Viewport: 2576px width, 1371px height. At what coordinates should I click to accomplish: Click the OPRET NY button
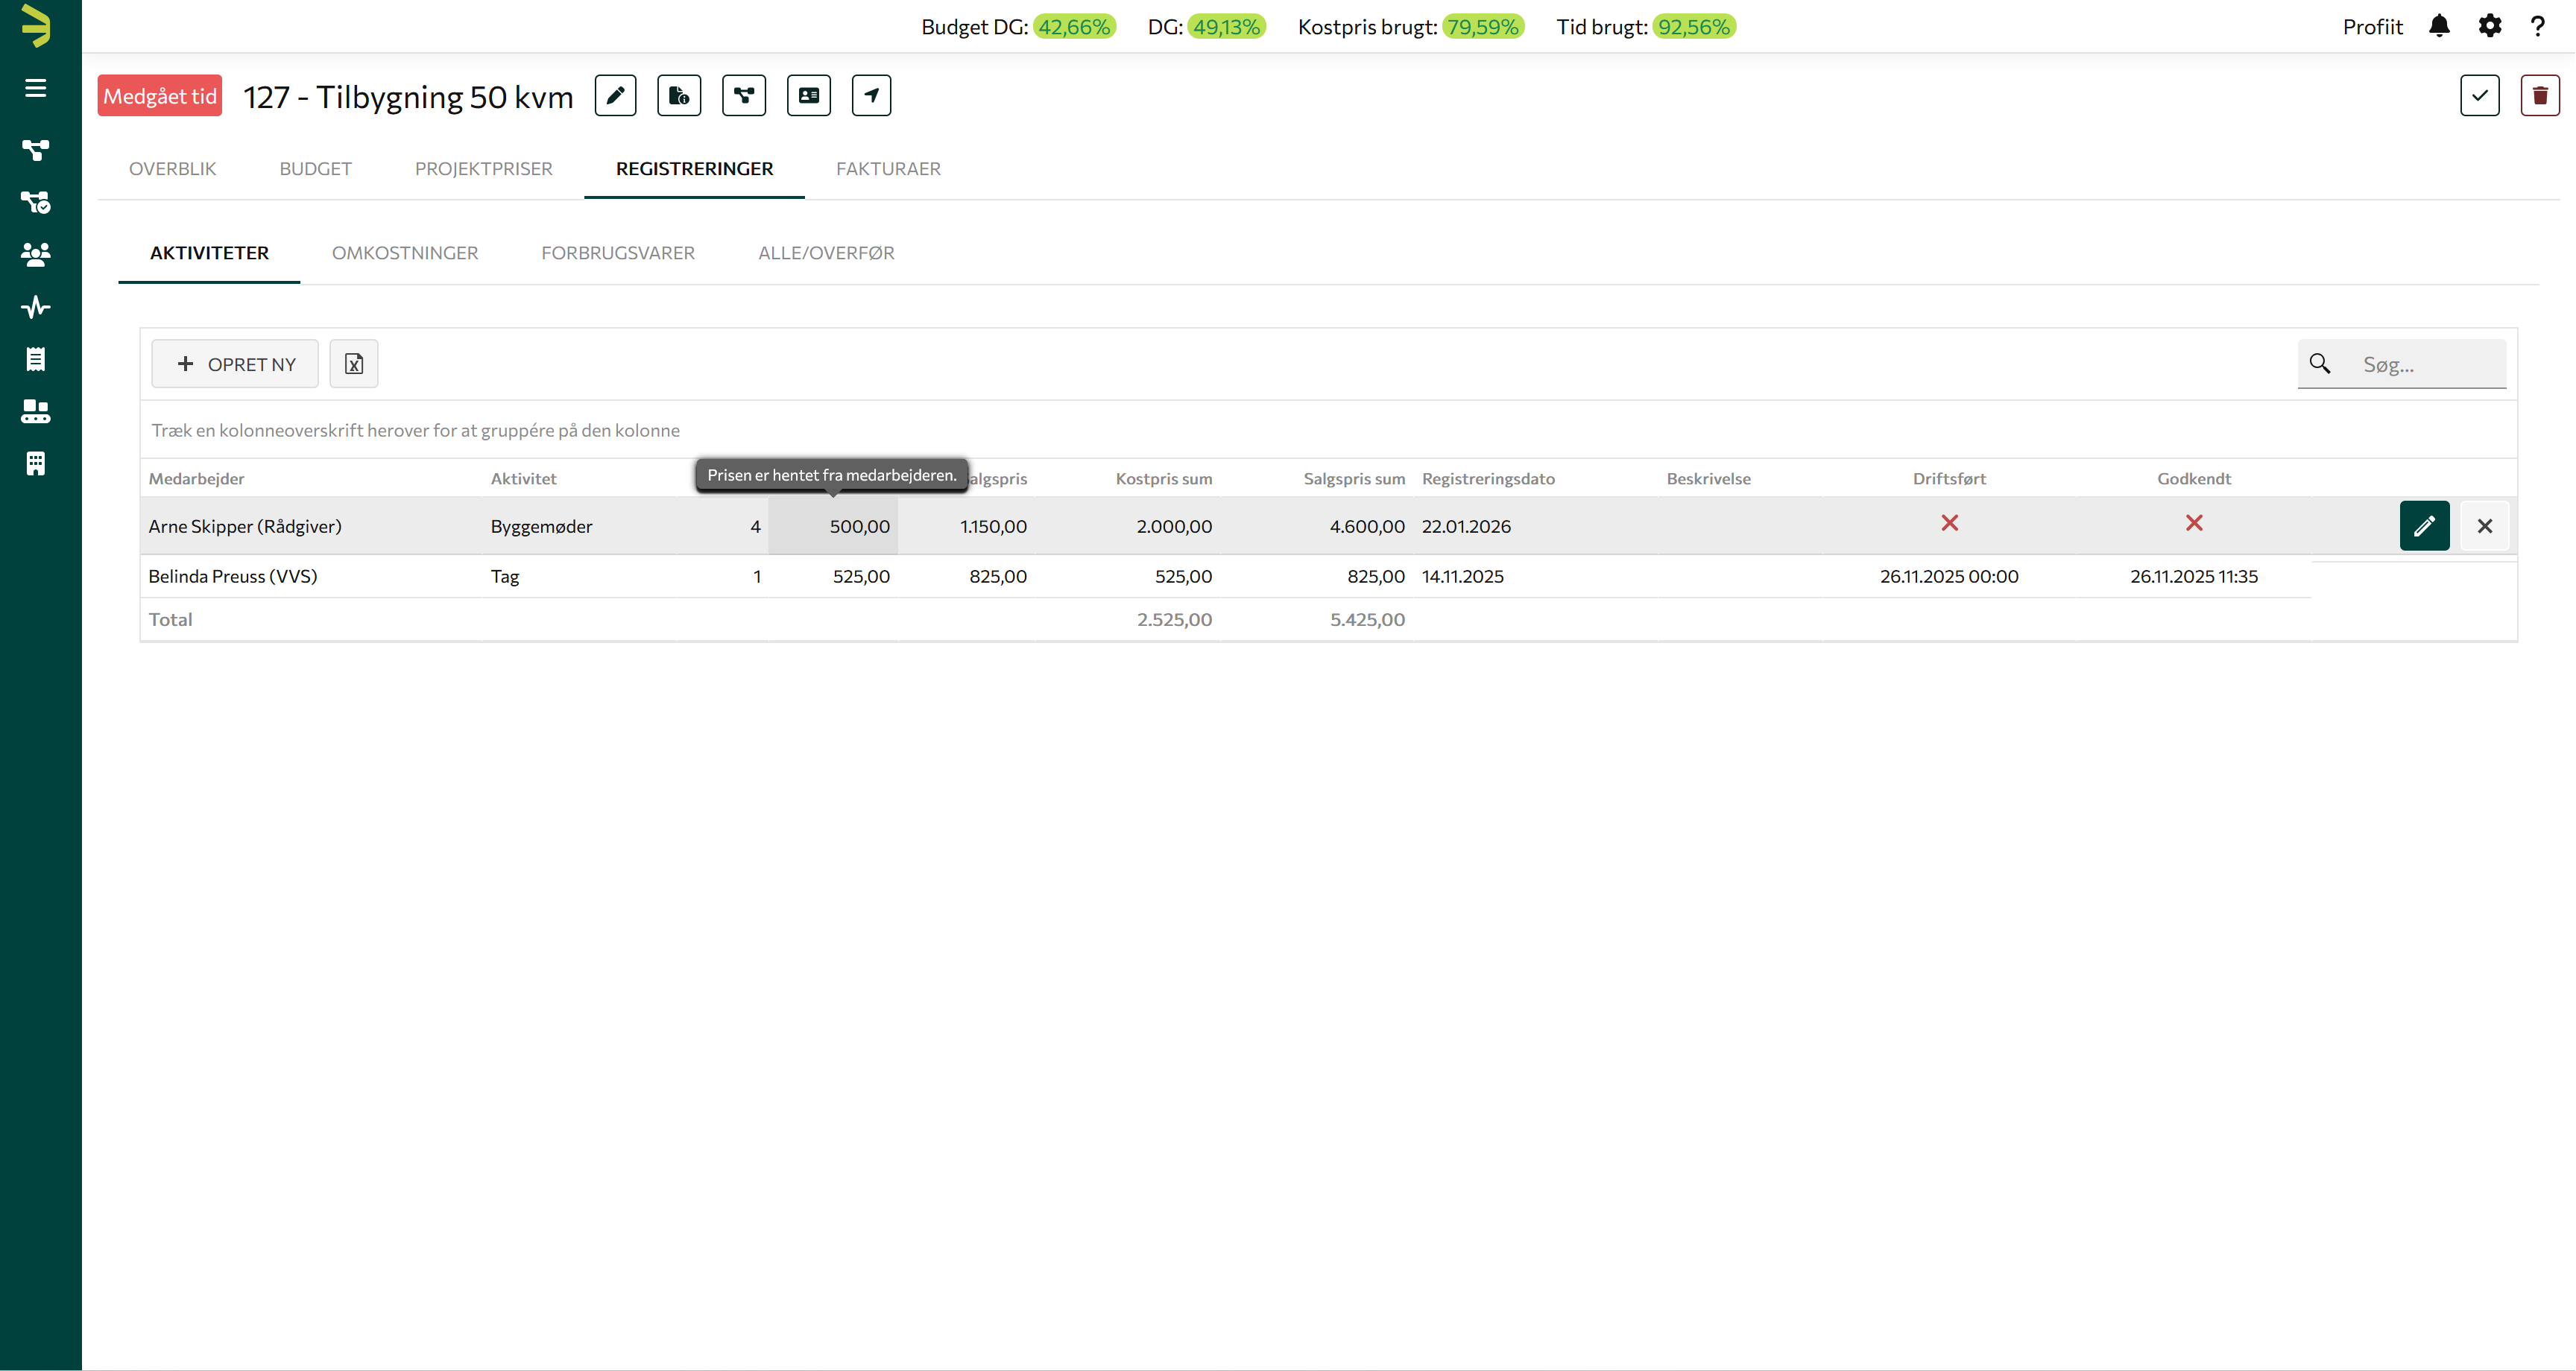click(235, 364)
